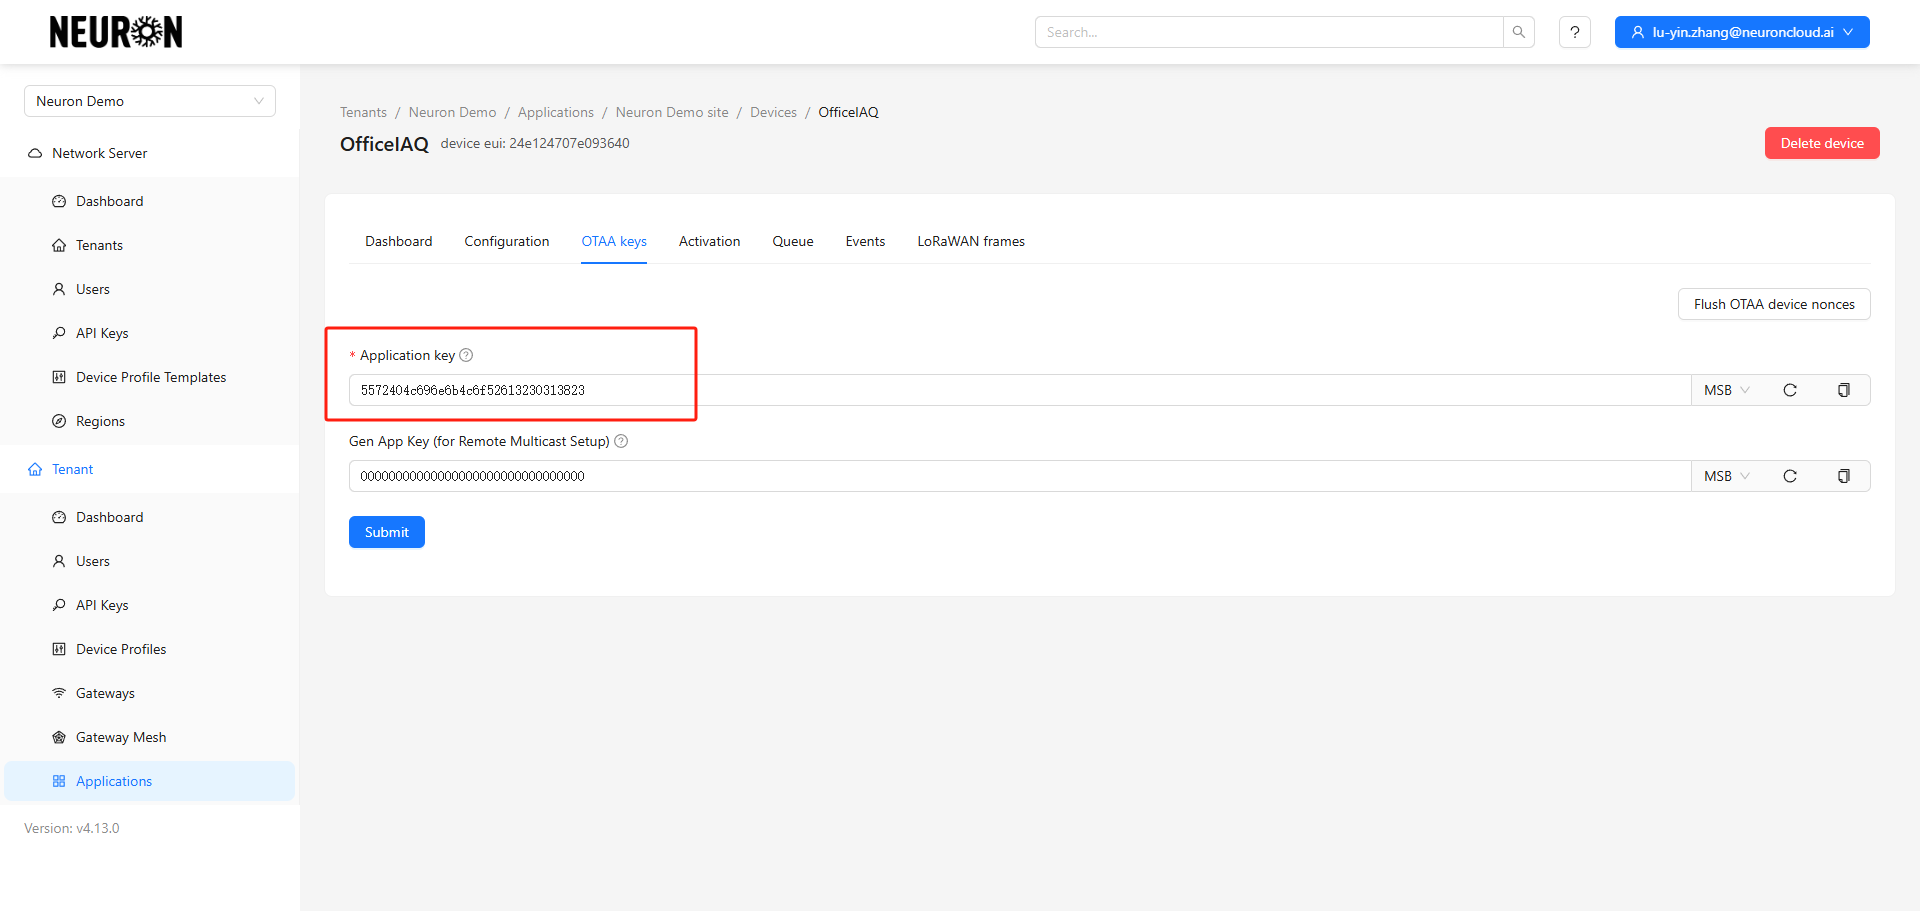Select the OTAA keys tab
1920x911 pixels.
614,241
